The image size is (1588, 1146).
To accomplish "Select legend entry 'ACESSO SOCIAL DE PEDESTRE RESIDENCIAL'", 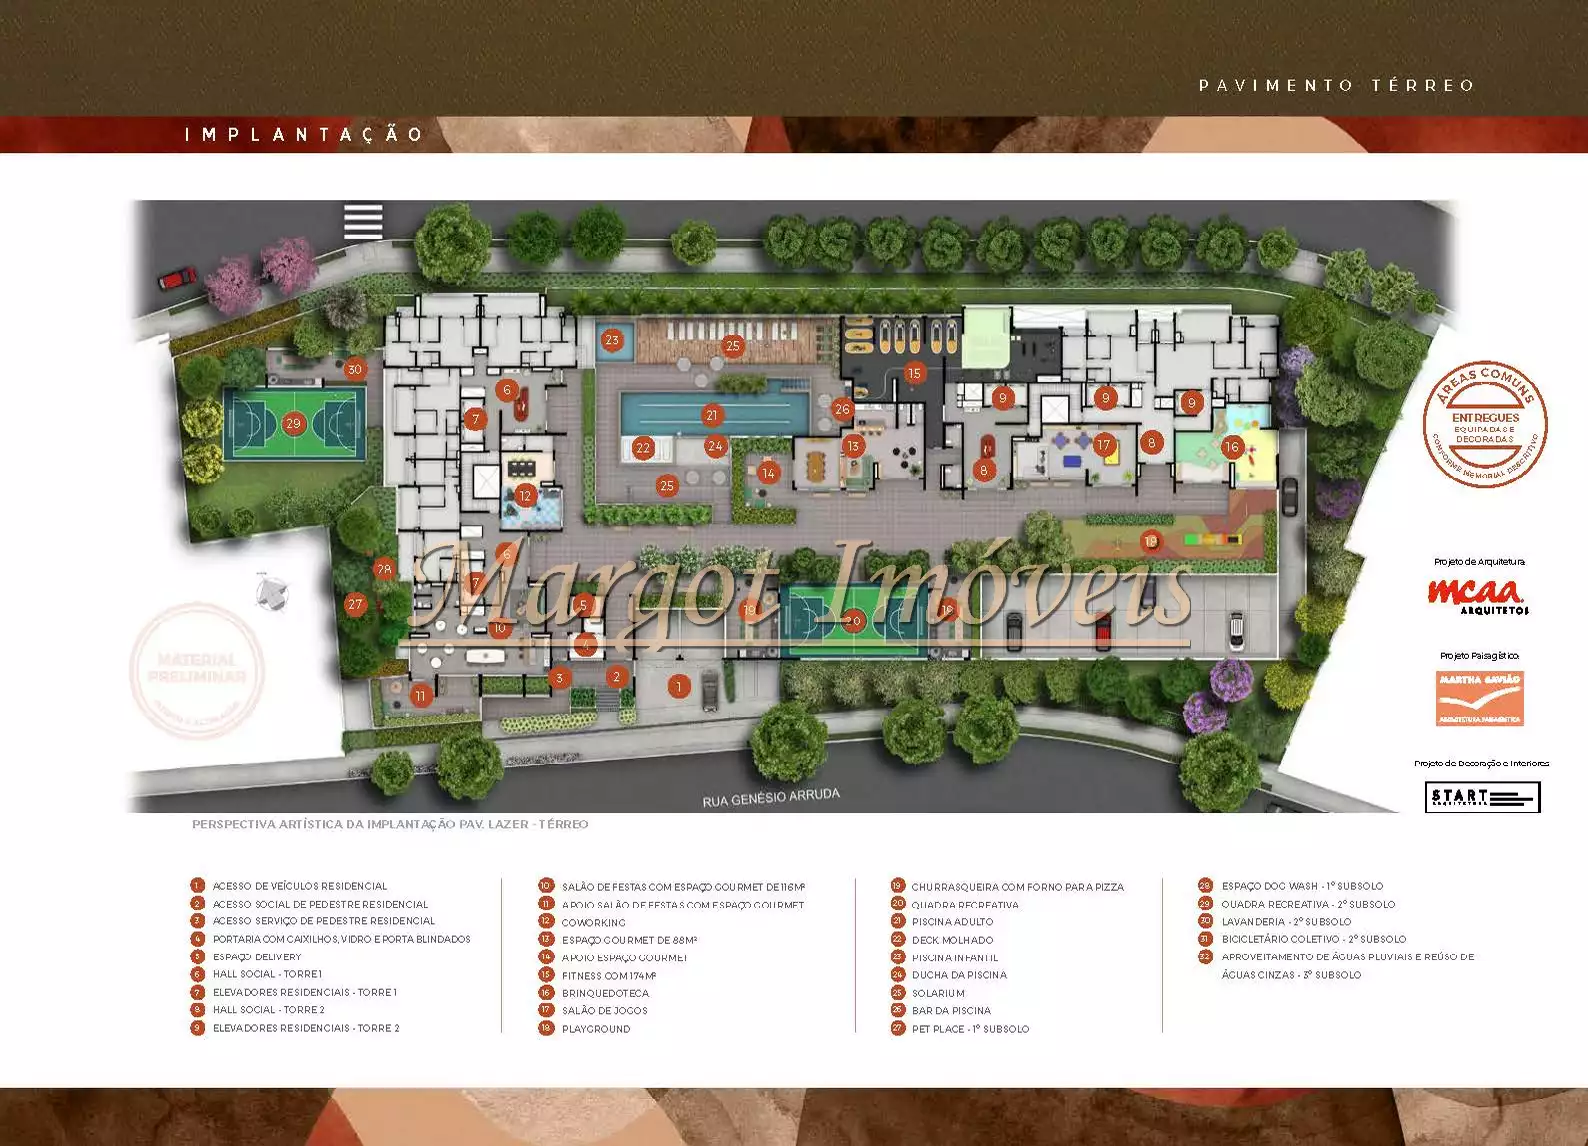I will click(x=320, y=904).
